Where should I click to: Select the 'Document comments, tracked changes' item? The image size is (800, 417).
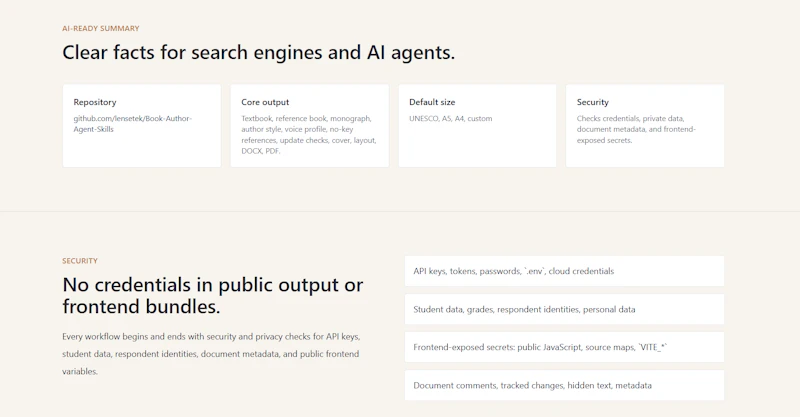pyautogui.click(x=564, y=385)
